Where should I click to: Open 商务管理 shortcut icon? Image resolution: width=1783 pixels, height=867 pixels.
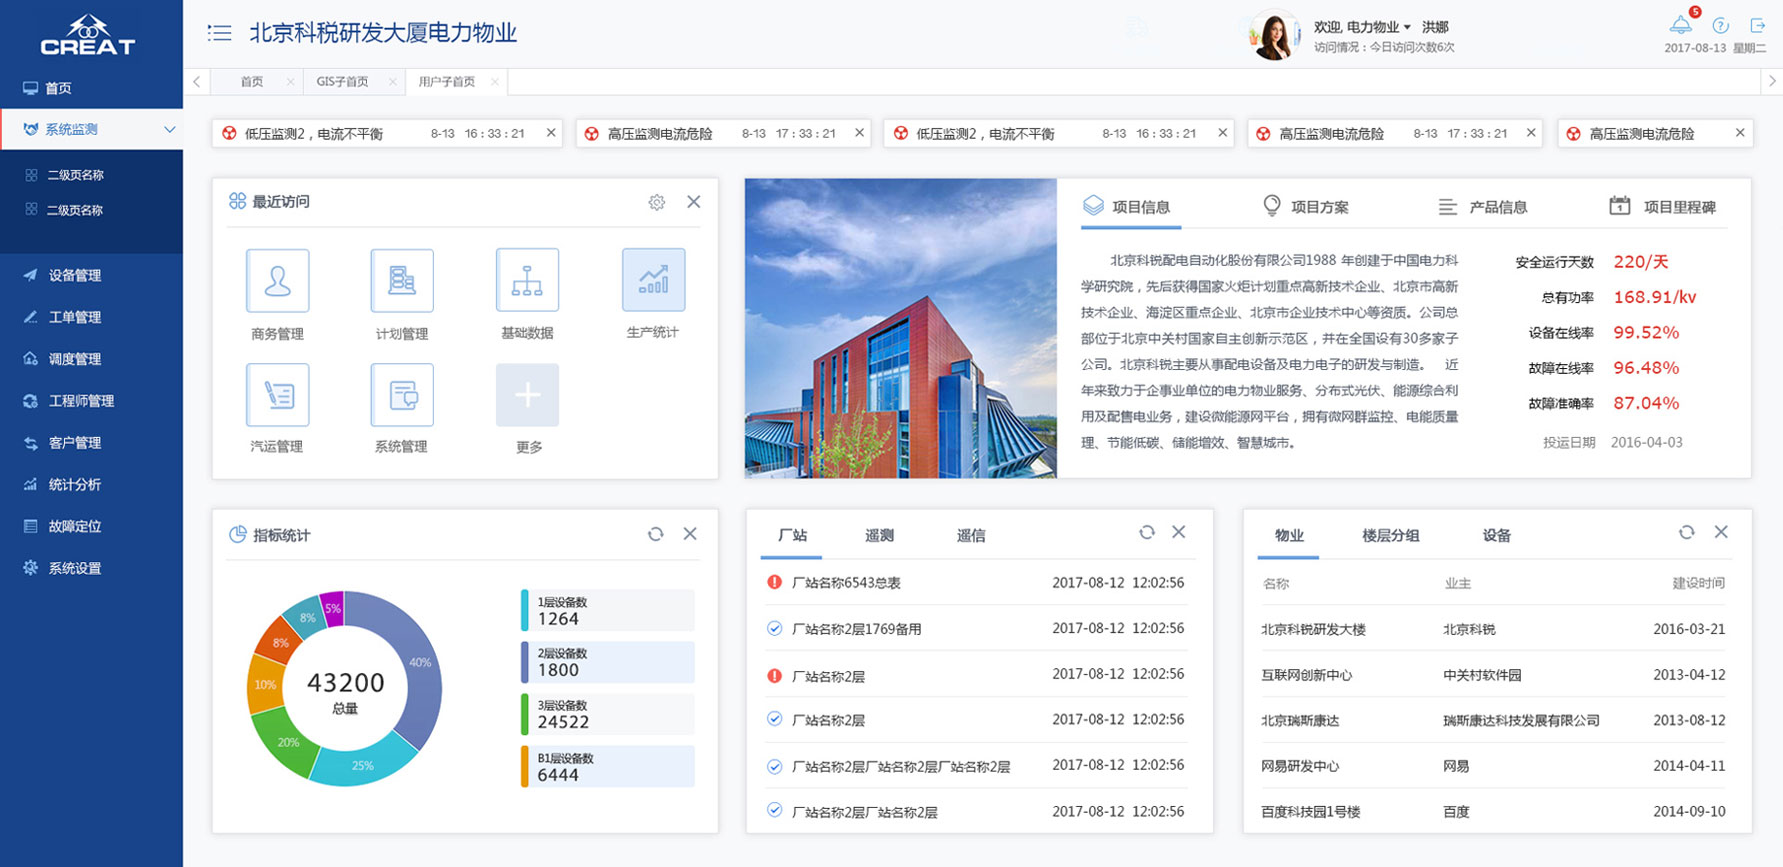point(277,281)
